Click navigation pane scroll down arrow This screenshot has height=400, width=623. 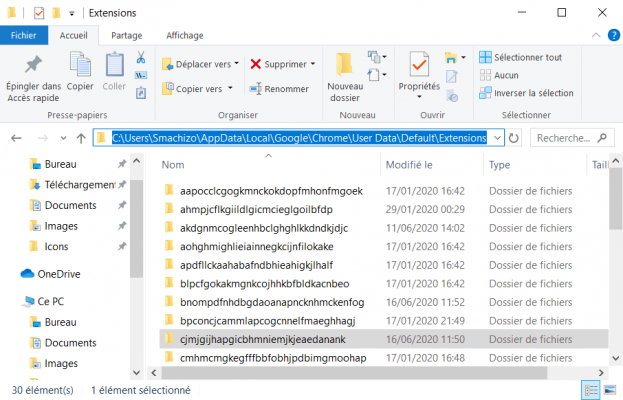(x=136, y=373)
